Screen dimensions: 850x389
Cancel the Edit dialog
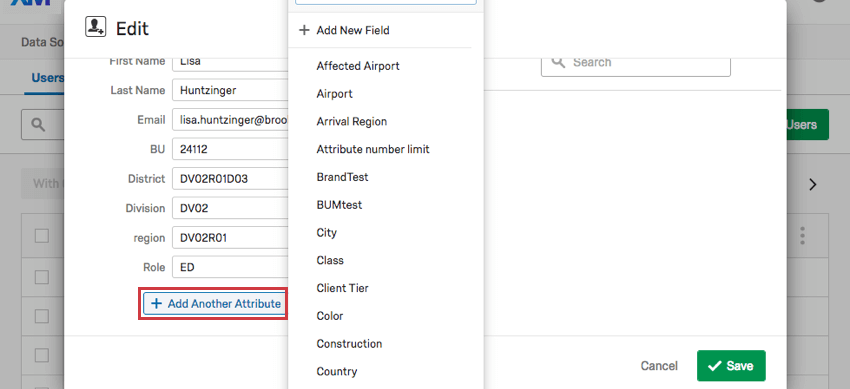tap(659, 366)
